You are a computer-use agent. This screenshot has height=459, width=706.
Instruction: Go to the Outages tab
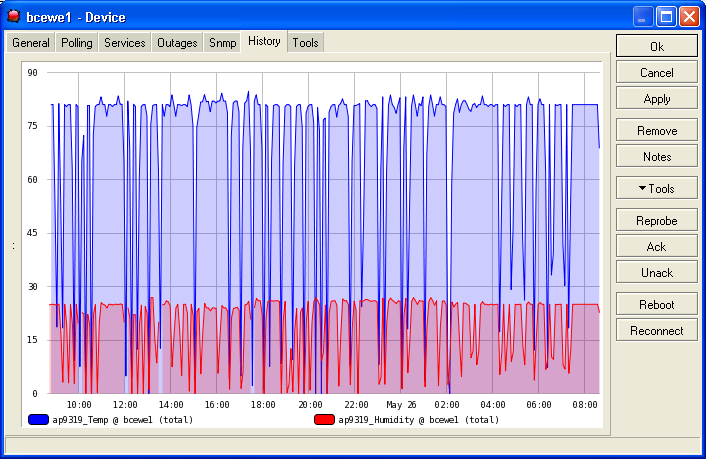coord(177,43)
